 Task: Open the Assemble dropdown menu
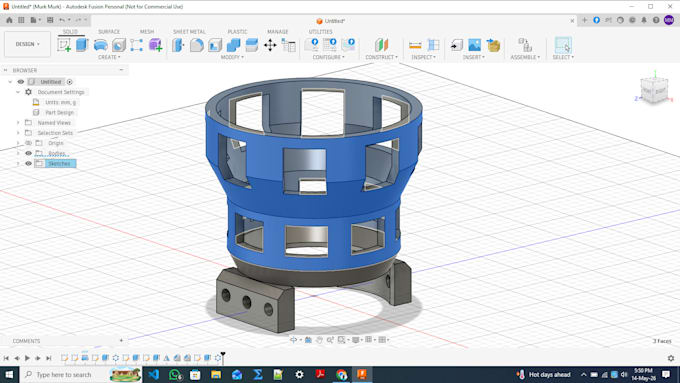(525, 57)
